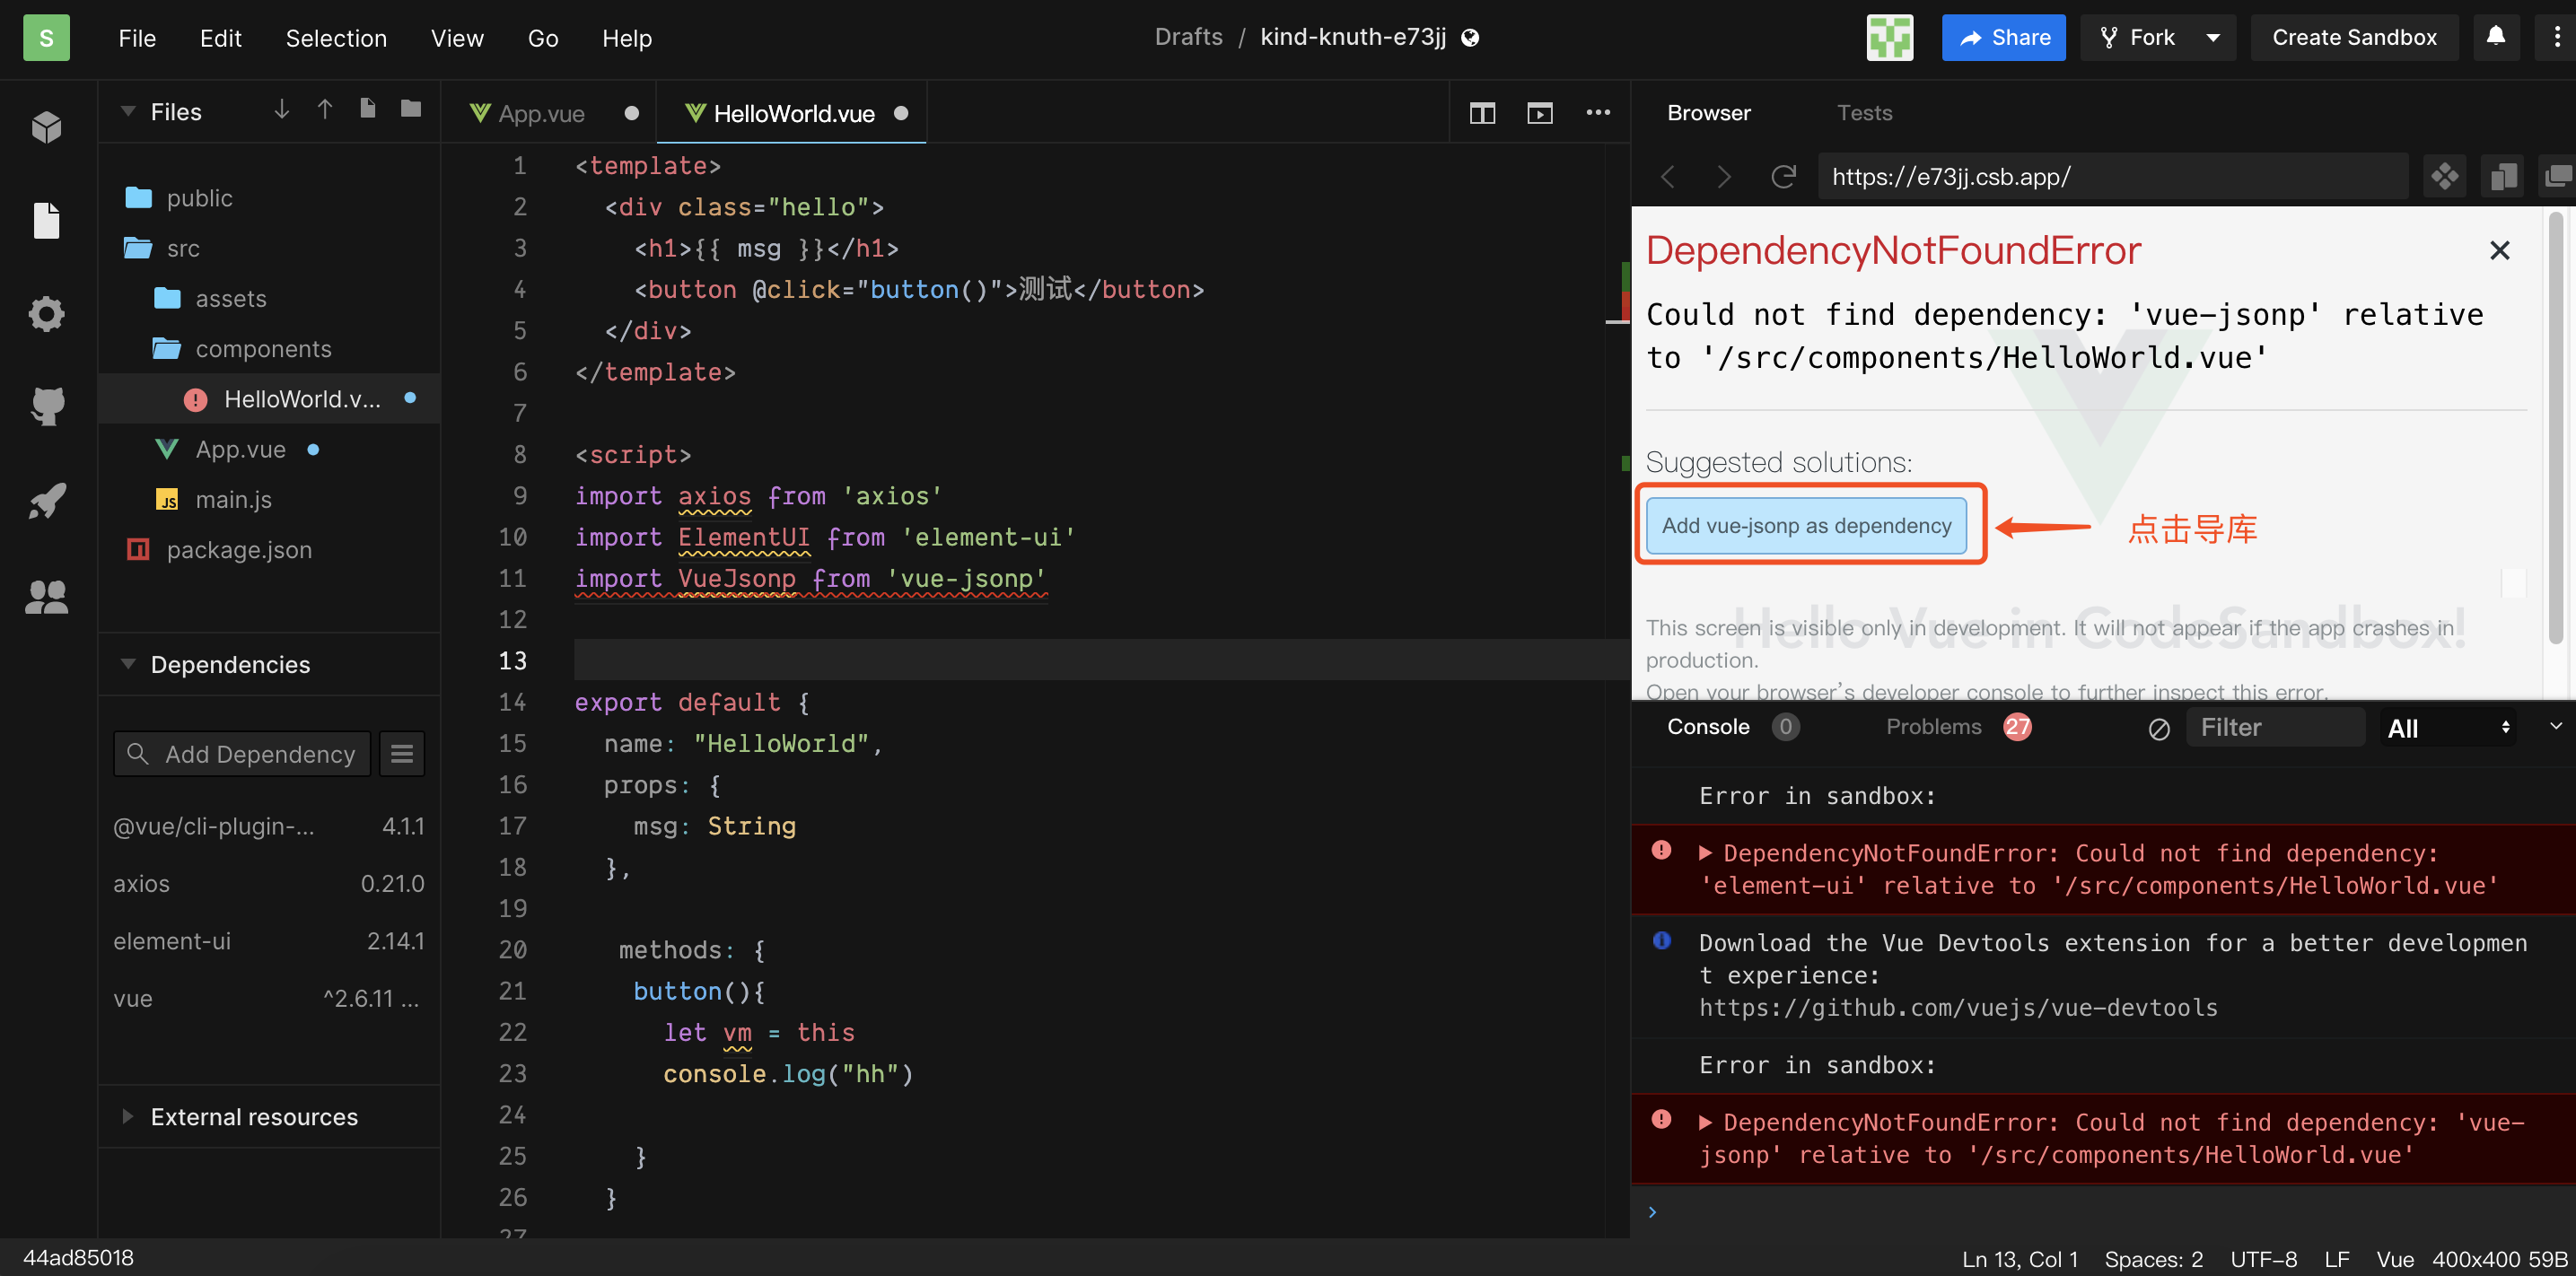
Task: Open the GitHub panel in sidebar
Action: 47,406
